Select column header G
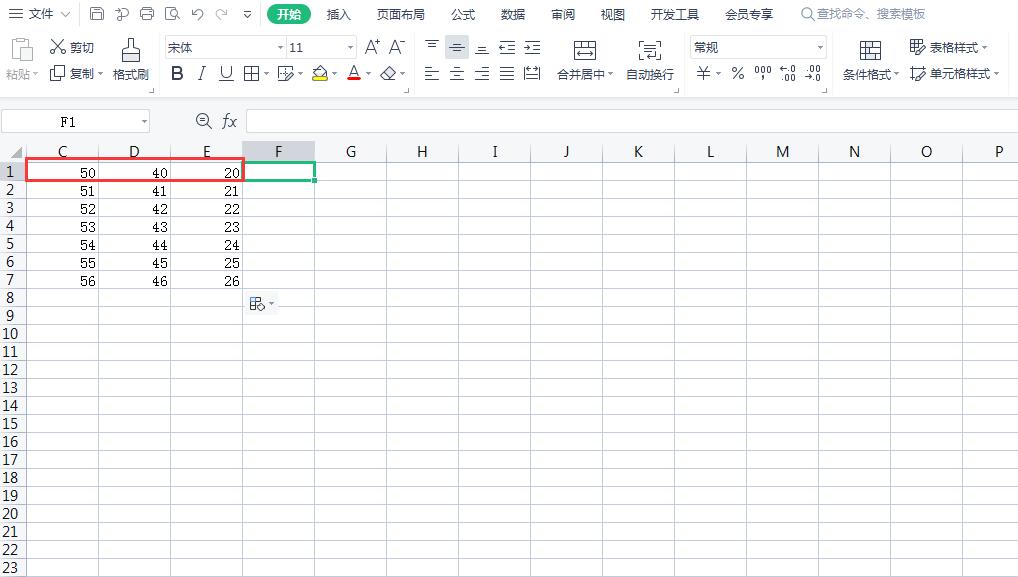Image resolution: width=1018 pixels, height=577 pixels. (x=351, y=152)
